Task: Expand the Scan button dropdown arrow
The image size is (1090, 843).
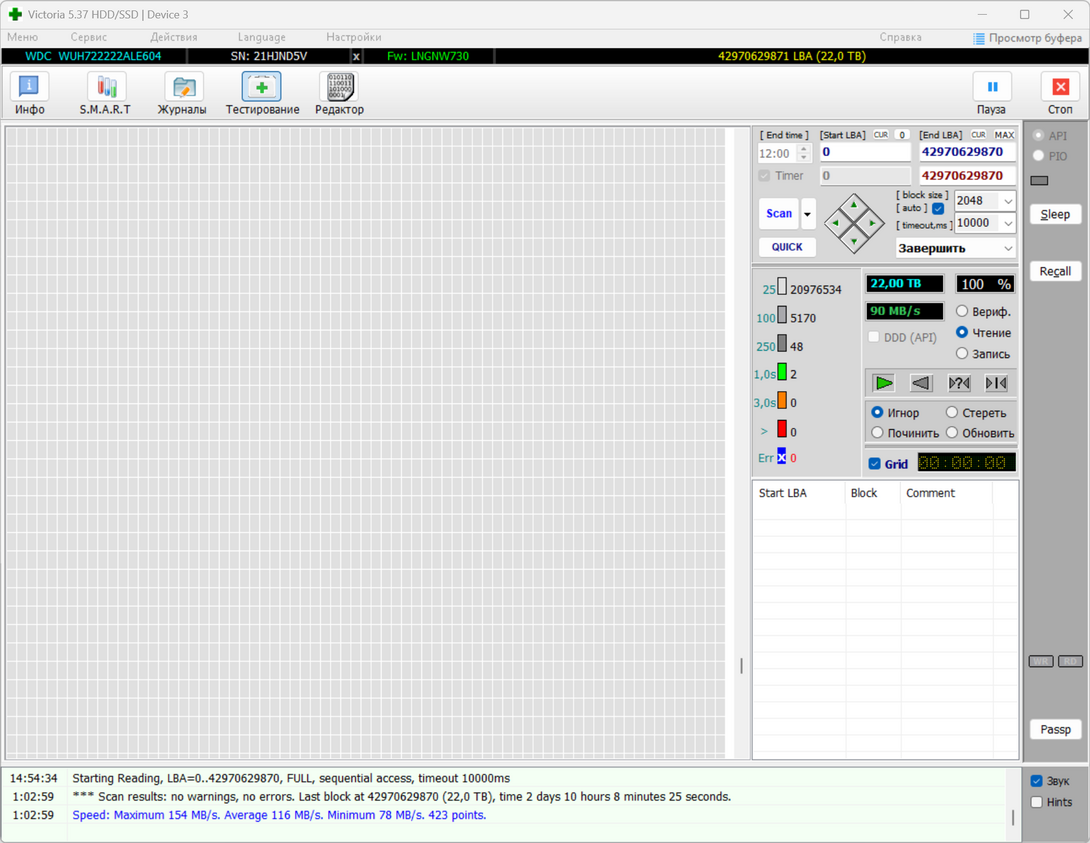Action: point(807,214)
